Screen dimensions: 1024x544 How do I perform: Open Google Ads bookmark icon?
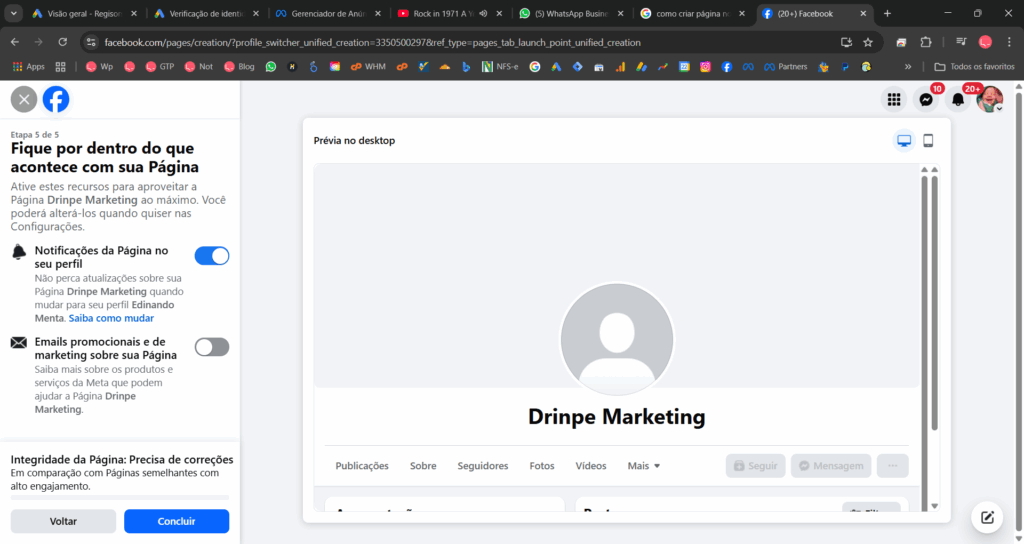coord(556,67)
